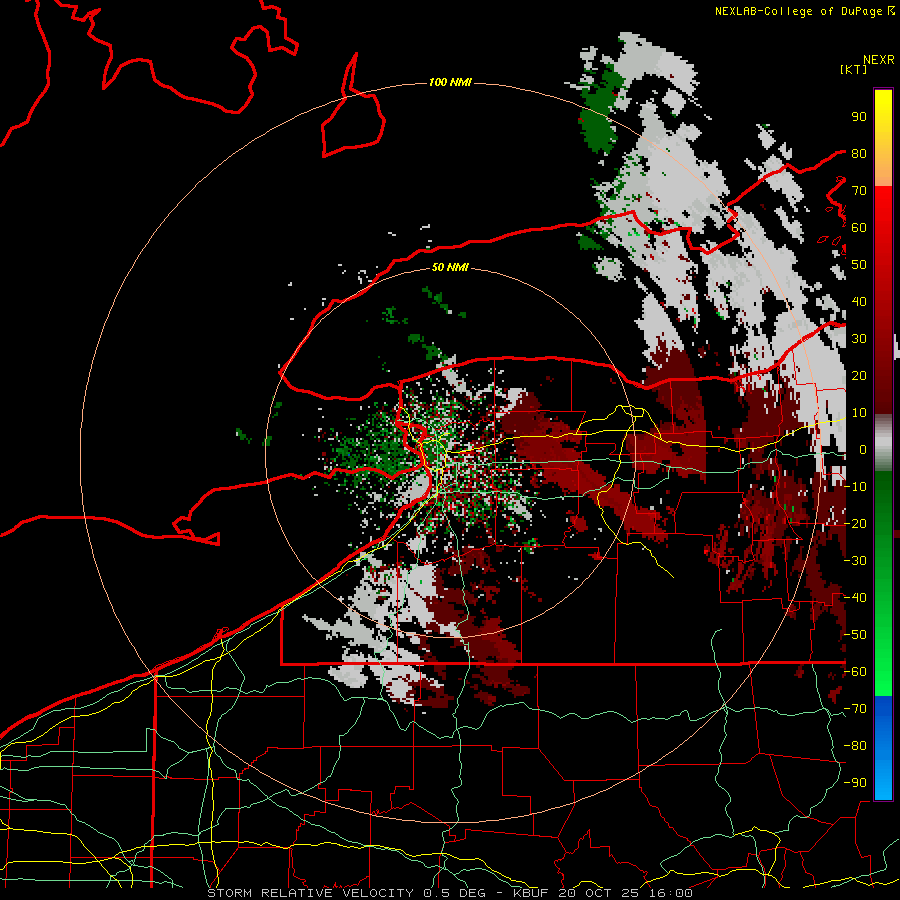The width and height of the screenshot is (900, 900).
Task: Click the -80 value on the velocity scale
Action: point(855,746)
